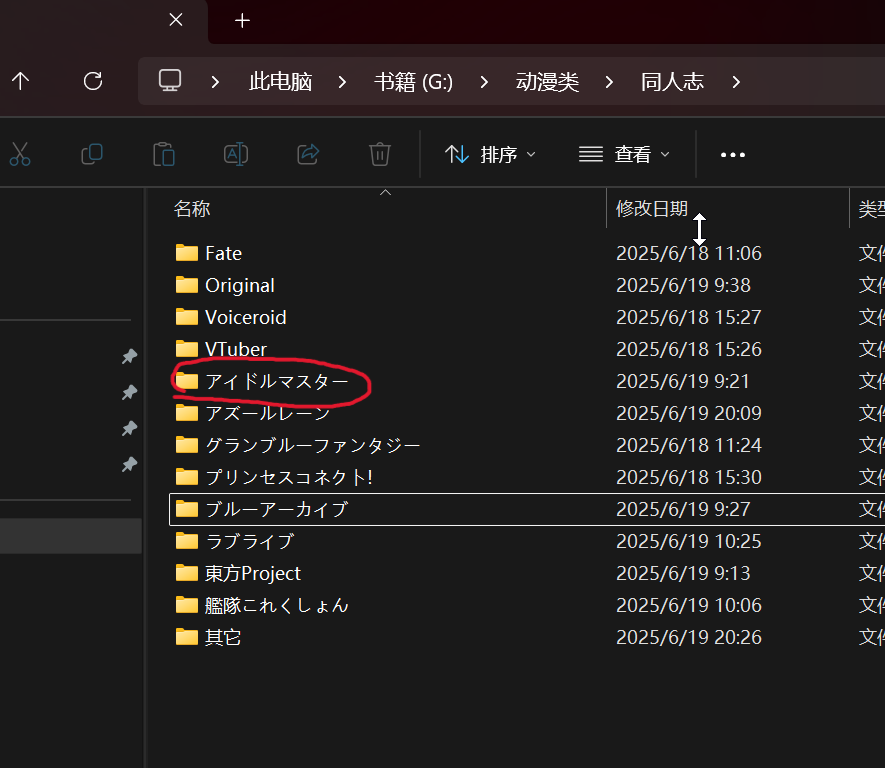Screen dimensions: 885x768
Task: Expand chevron after 动漫类 breadcrumb
Action: (609, 82)
